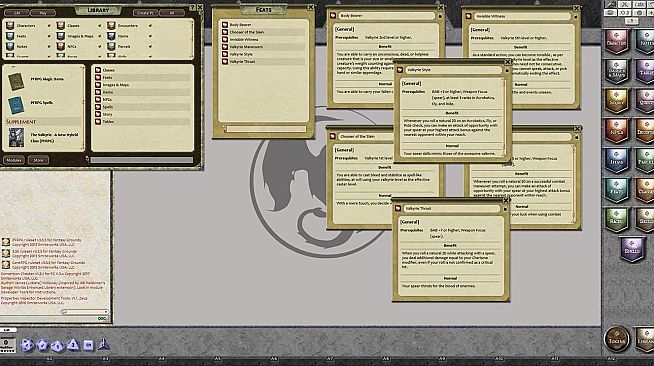Image resolution: width=654 pixels, height=366 pixels.
Task: Pick the d4 die
Action: pyautogui.click(x=103, y=344)
